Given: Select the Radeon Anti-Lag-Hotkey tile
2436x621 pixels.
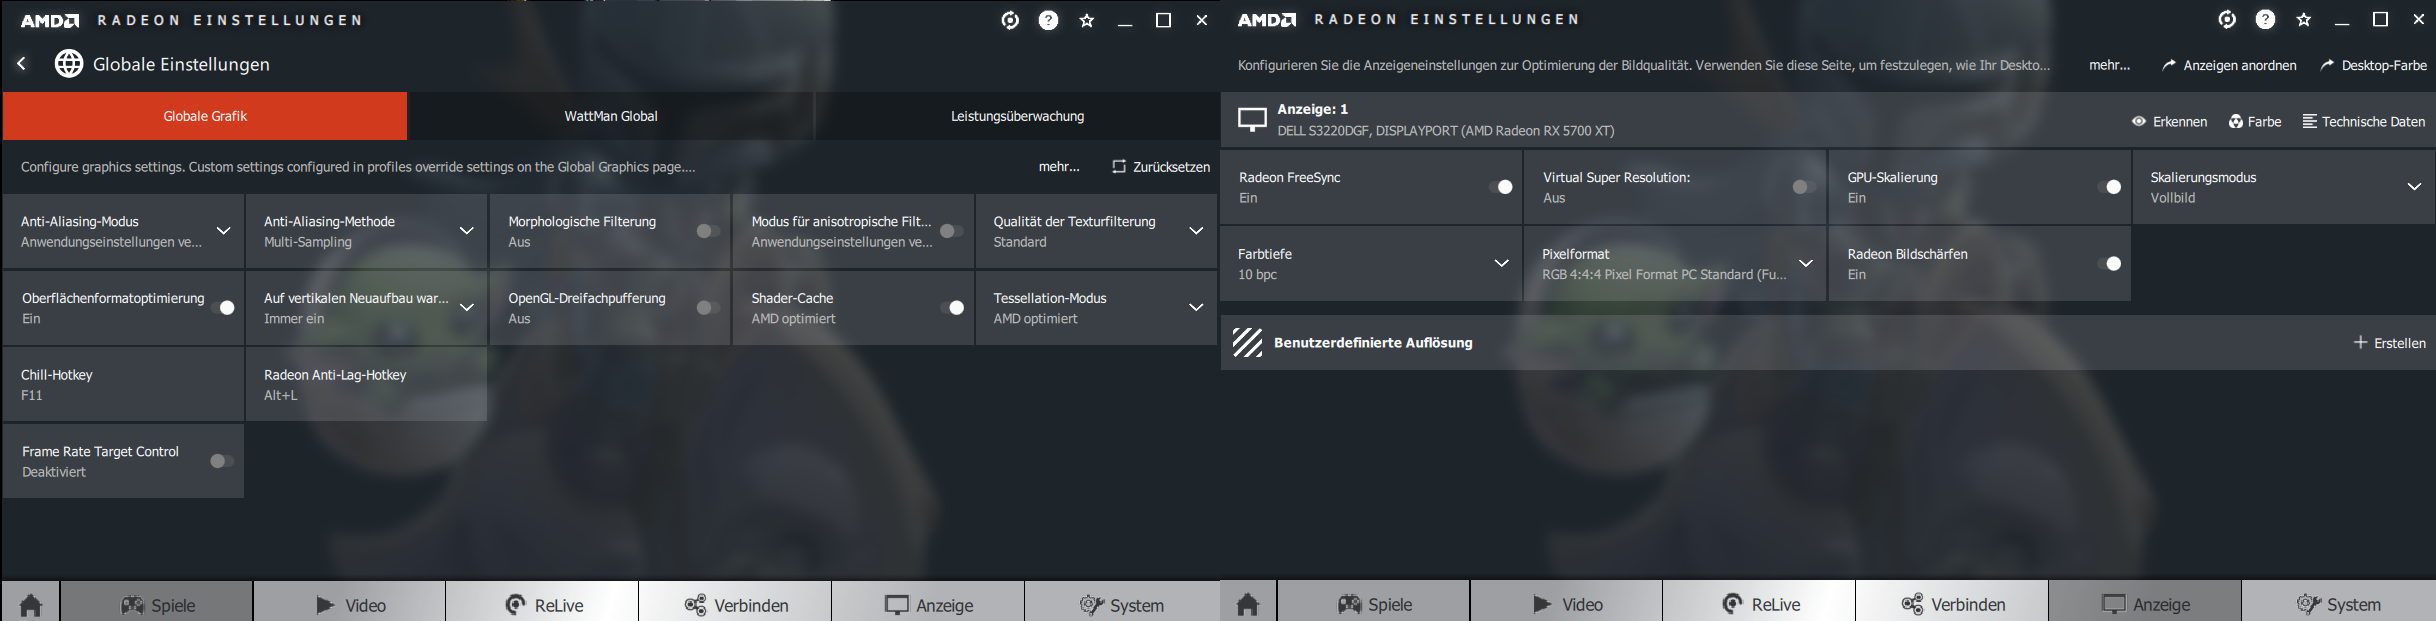Looking at the screenshot, I should [366, 385].
